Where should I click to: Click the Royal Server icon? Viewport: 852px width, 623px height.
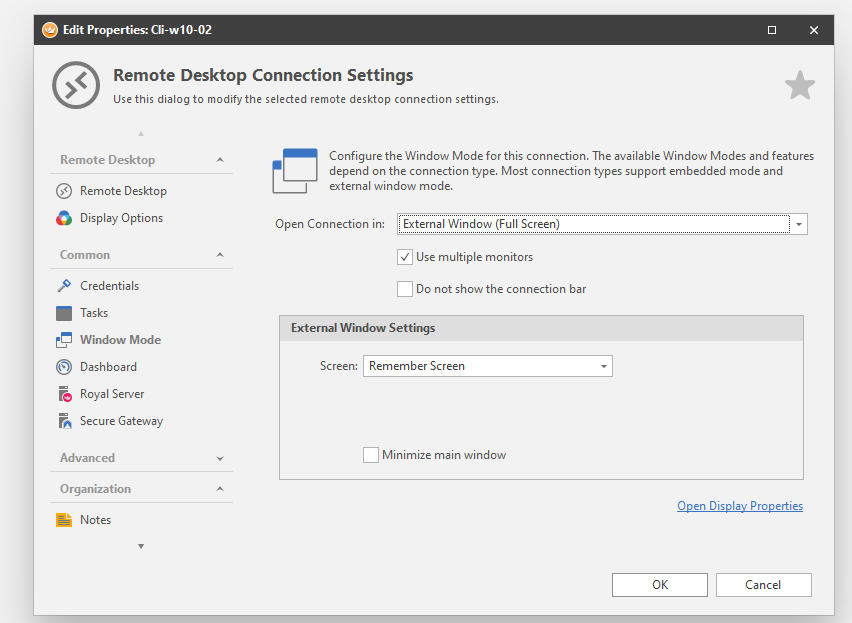click(x=64, y=394)
